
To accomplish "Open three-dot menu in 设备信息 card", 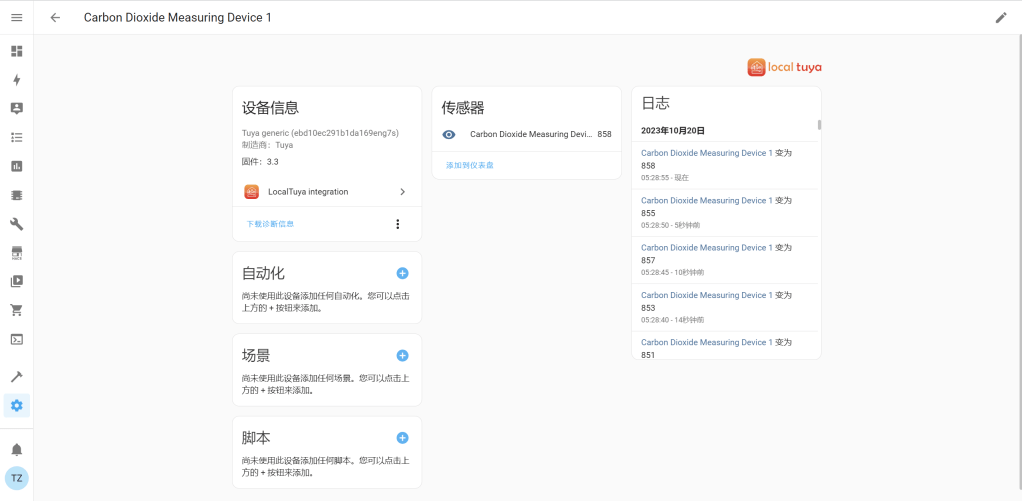I will tap(397, 224).
